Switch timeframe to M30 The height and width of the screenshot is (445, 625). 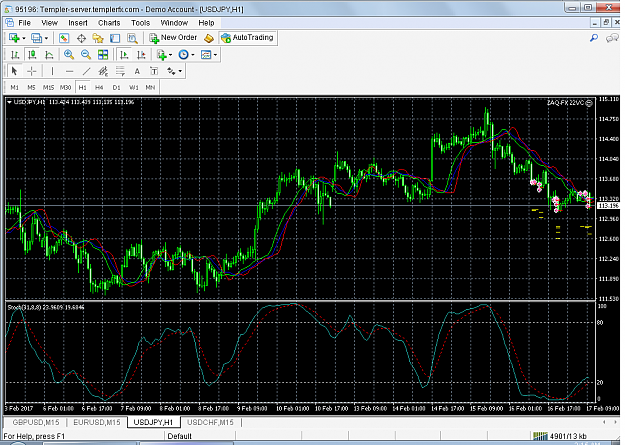pyautogui.click(x=65, y=87)
